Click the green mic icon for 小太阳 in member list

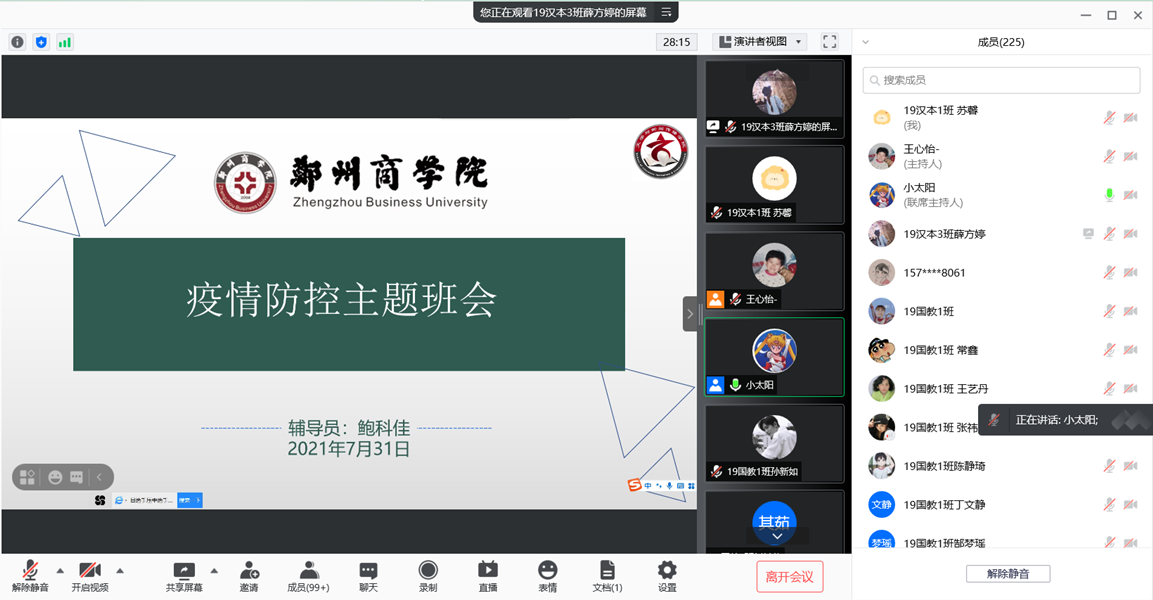[x=1109, y=195]
